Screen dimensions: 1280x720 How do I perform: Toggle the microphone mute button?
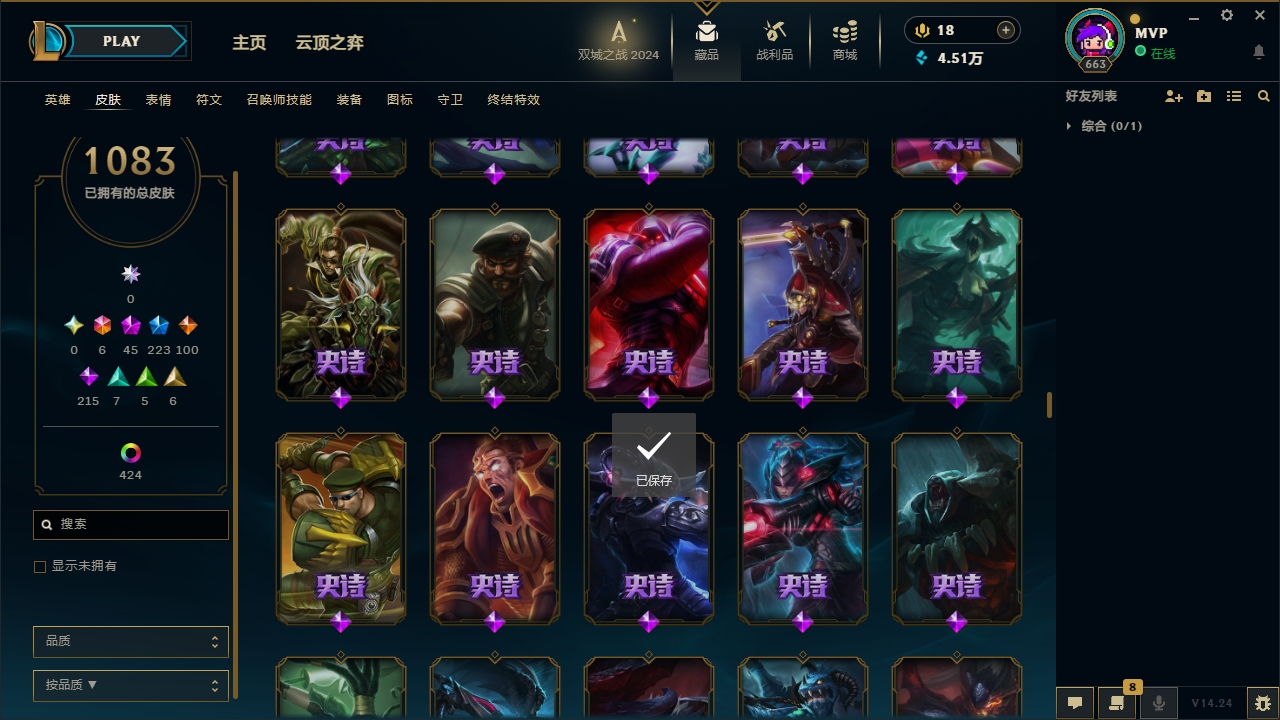point(1159,703)
